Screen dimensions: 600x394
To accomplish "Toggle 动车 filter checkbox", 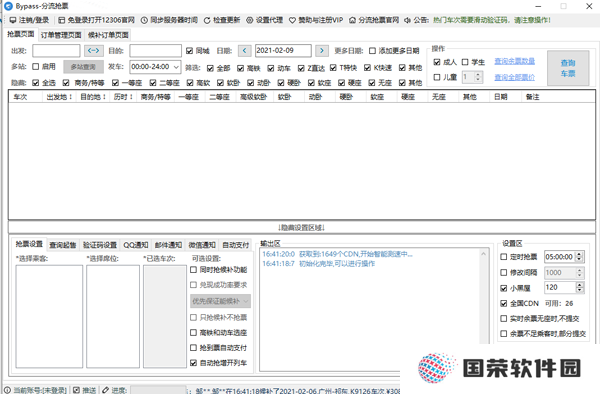I will (x=271, y=68).
